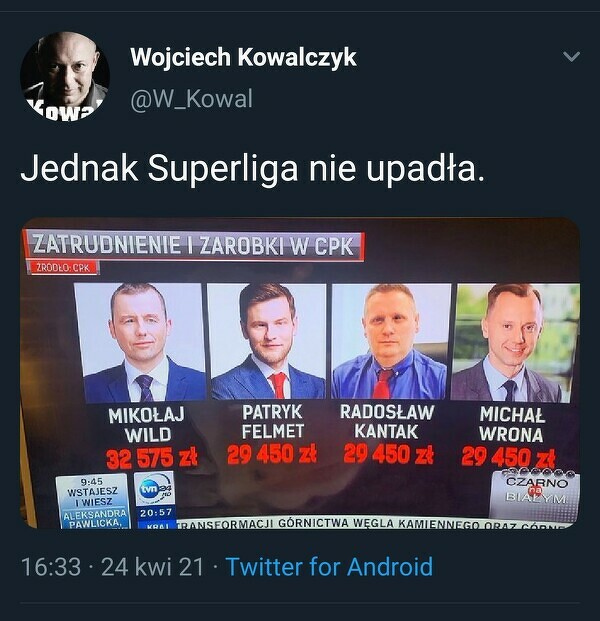Click Michał Wrona's photo
Image resolution: width=600 pixels, height=621 pixels.
515,343
